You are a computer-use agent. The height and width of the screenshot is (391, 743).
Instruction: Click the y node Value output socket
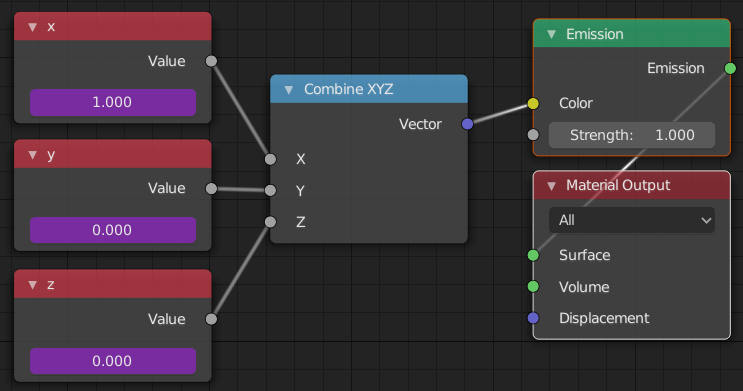click(x=211, y=189)
